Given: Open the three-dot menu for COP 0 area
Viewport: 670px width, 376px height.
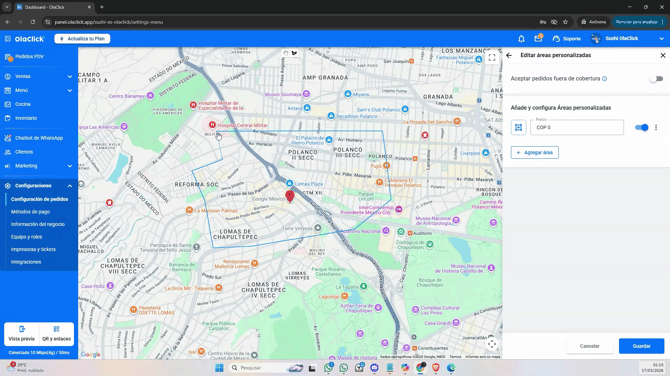Looking at the screenshot, I should pyautogui.click(x=656, y=127).
